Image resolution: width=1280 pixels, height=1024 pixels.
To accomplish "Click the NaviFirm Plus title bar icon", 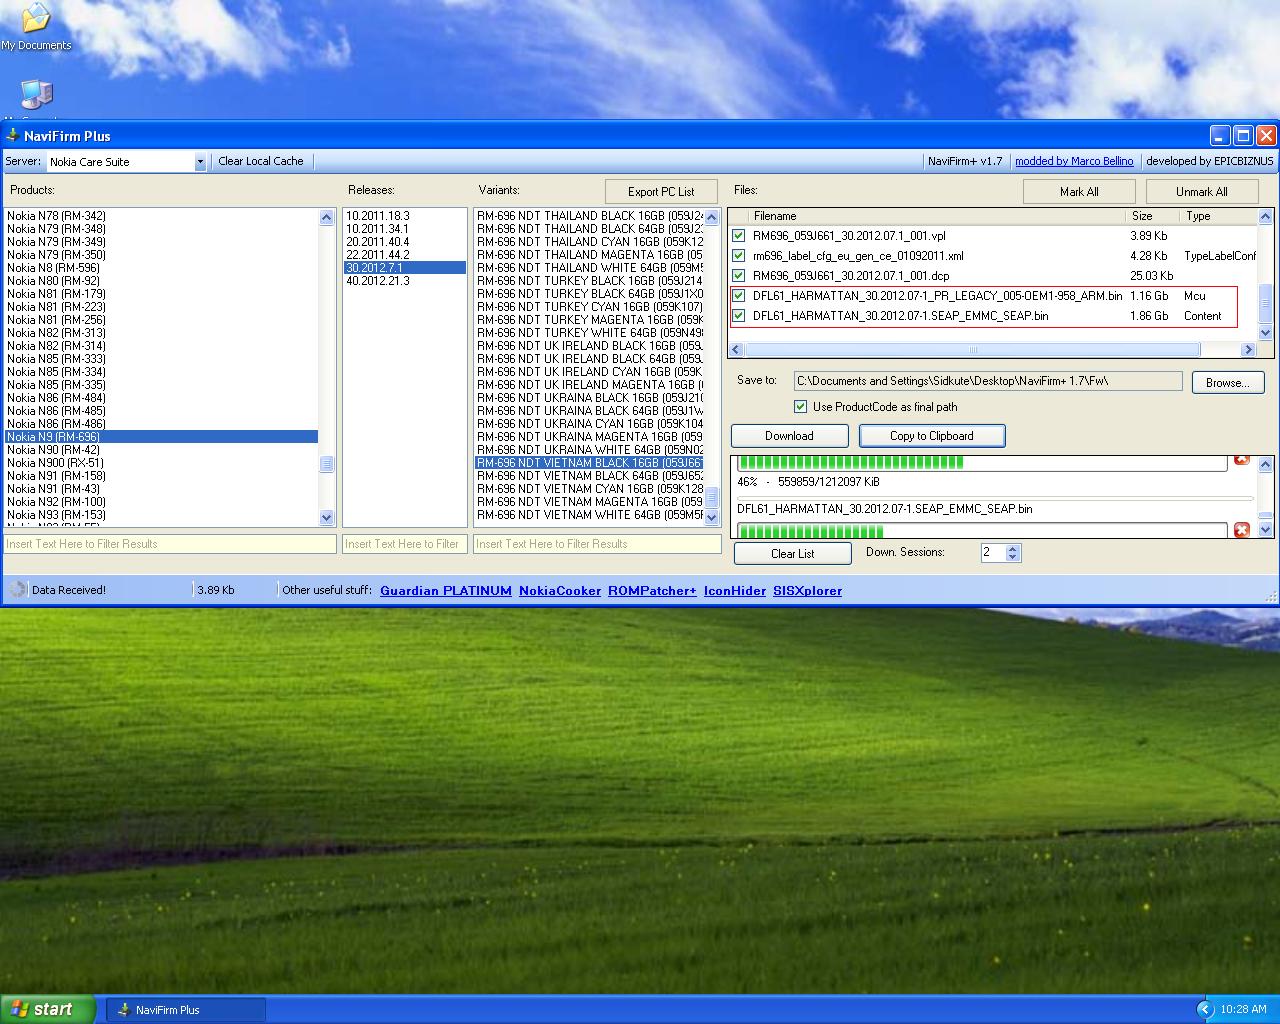I will point(12,136).
